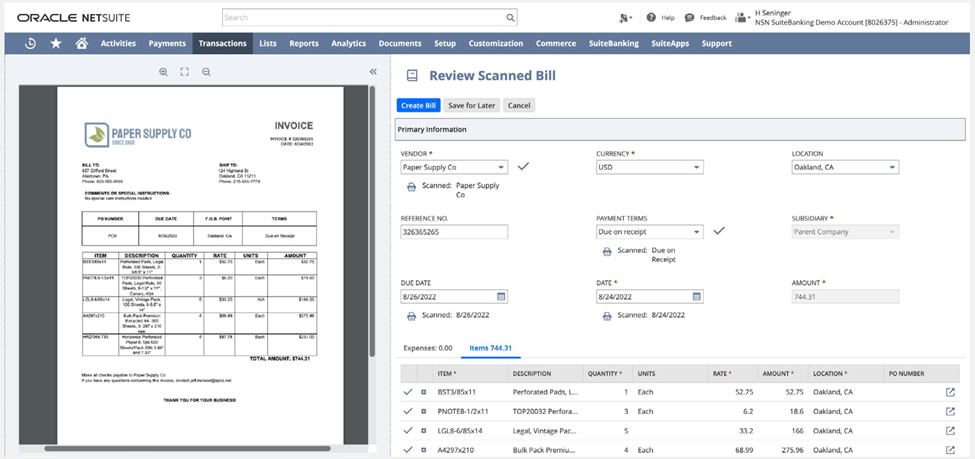The image size is (975, 459).
Task: Toggle checkmark on BST3/85x11 item row
Action: point(407,392)
